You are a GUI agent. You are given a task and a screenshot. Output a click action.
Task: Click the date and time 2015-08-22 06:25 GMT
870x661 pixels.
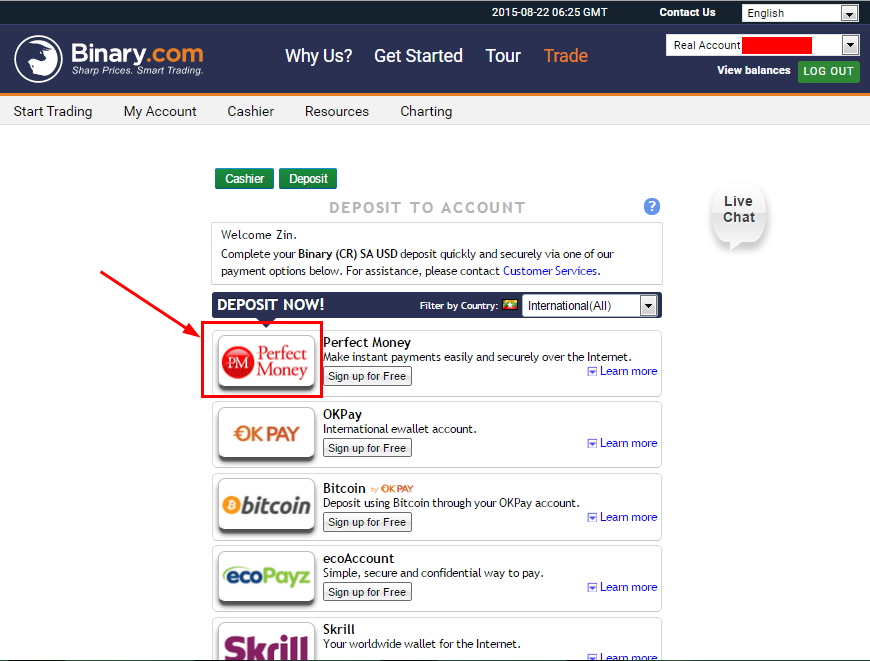coord(549,12)
